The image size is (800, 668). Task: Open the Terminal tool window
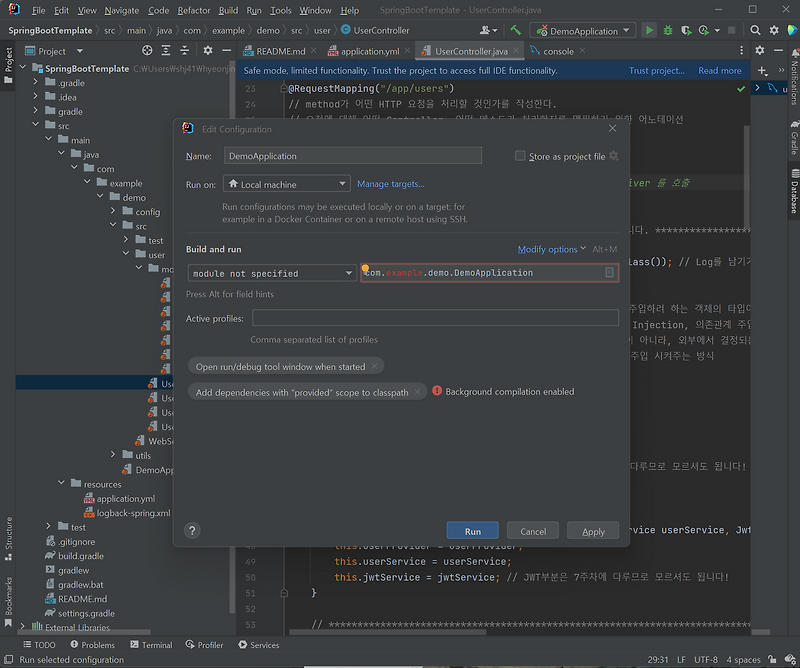coord(157,645)
